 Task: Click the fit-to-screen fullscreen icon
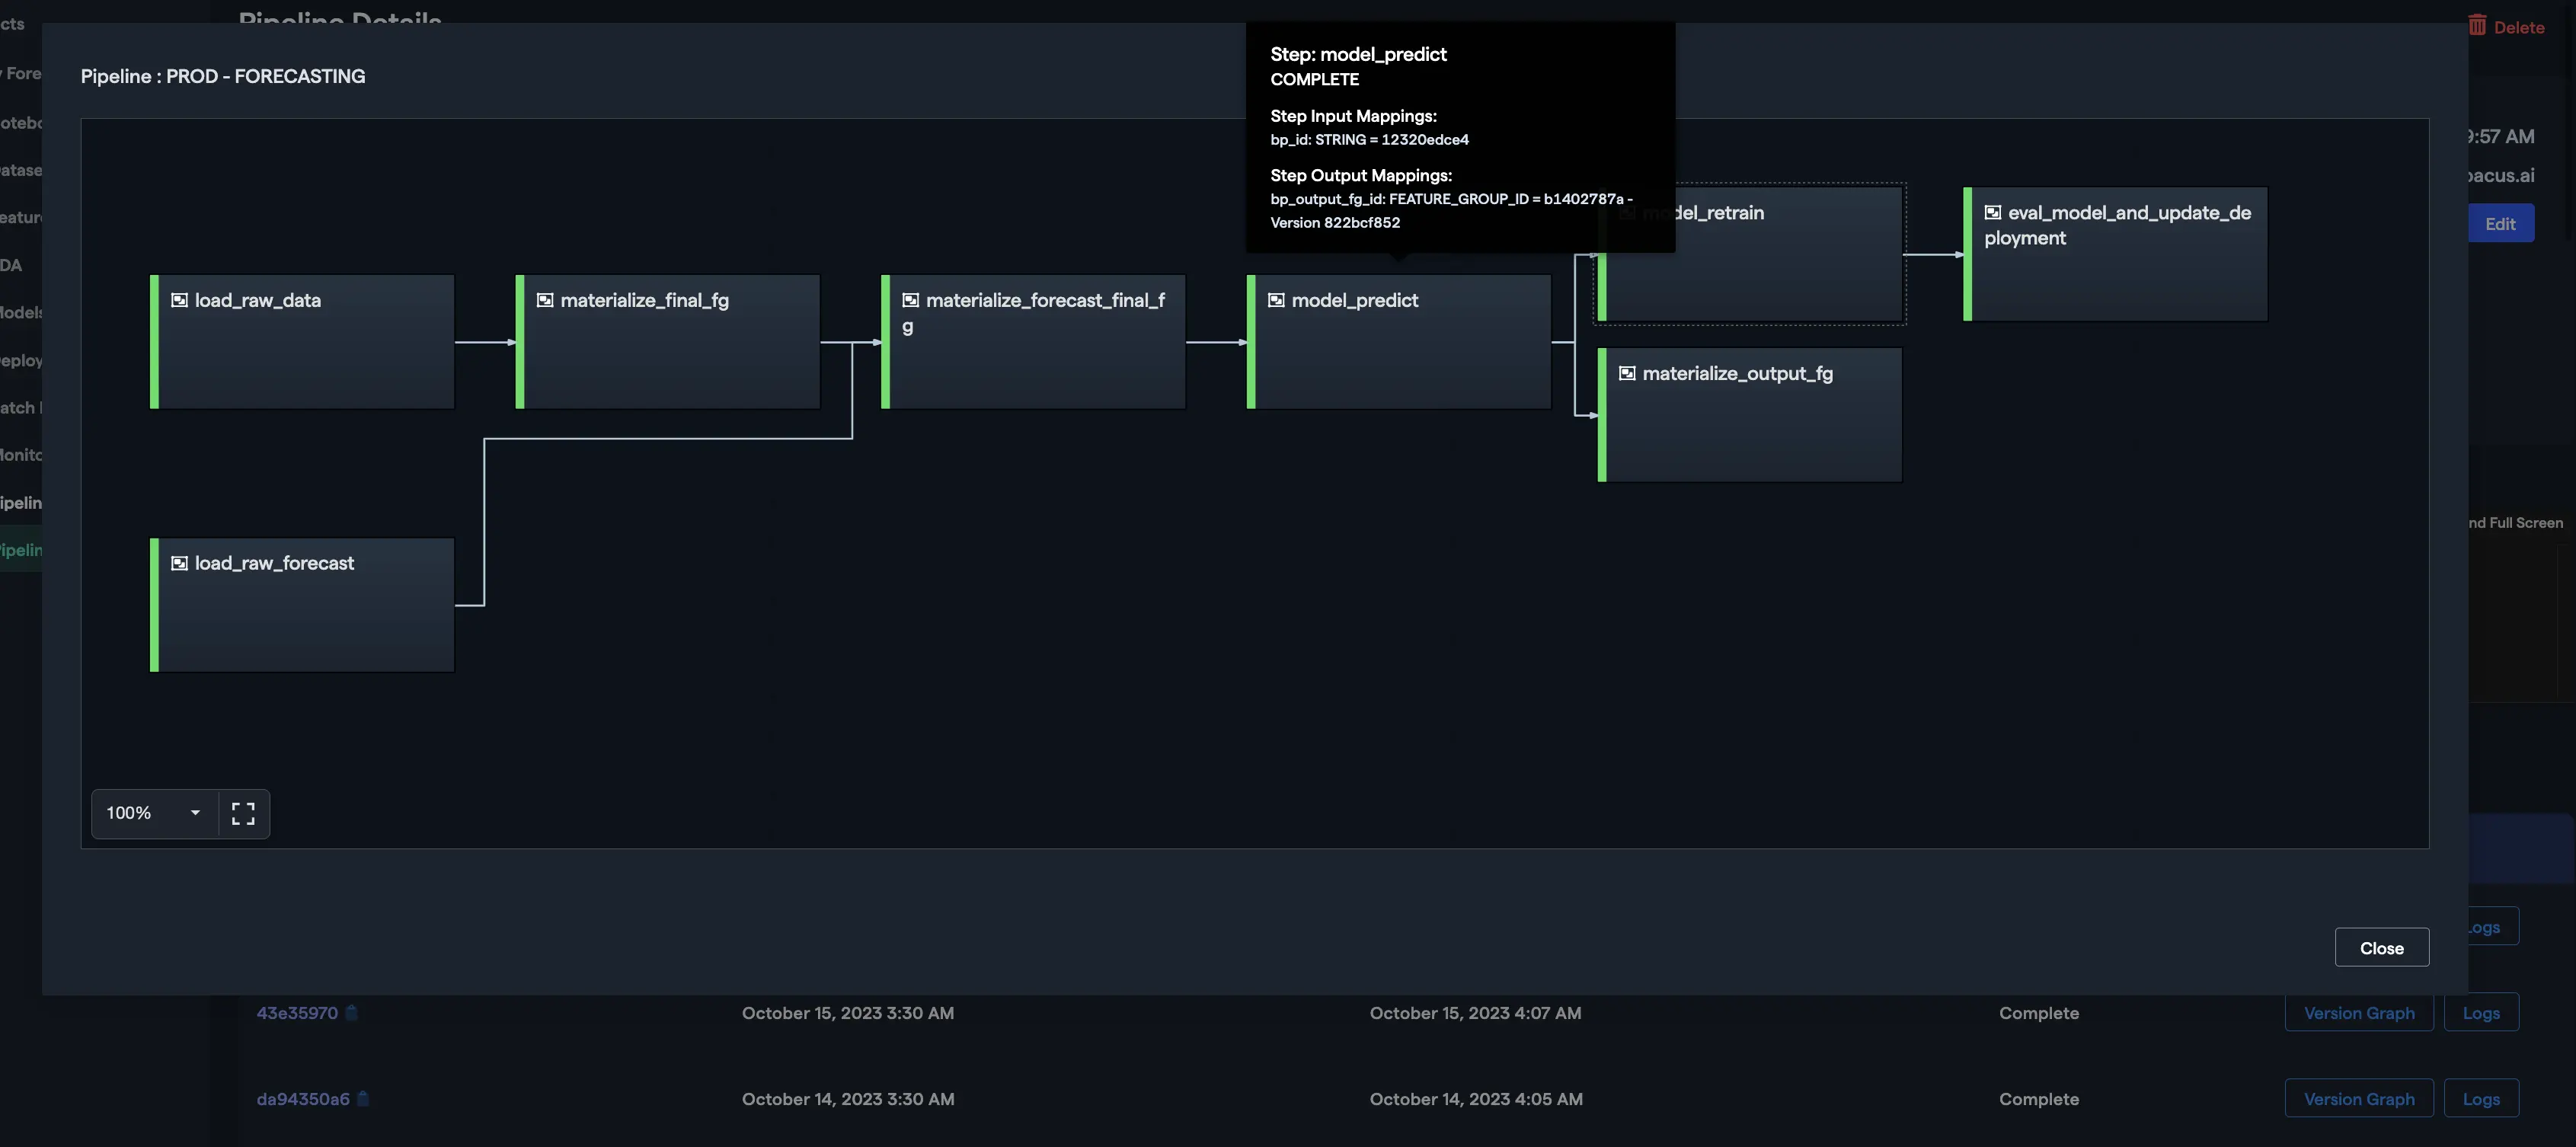pos(243,813)
